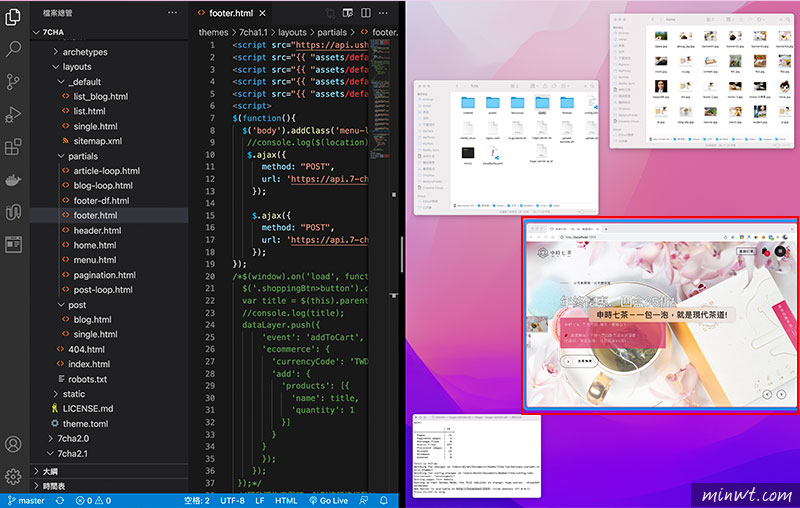This screenshot has height=508, width=800.
Task: Open article-loop.html in explorer
Action: pos(109,171)
